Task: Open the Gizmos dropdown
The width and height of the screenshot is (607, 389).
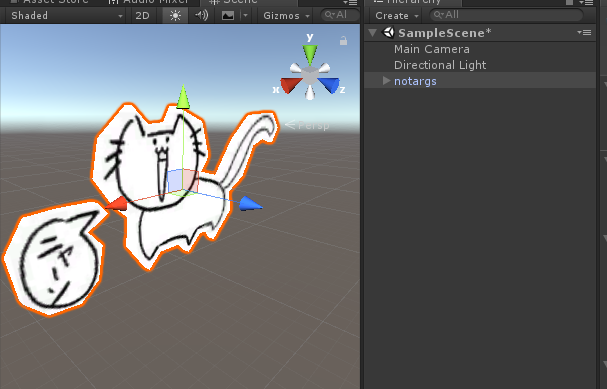Action: (x=286, y=15)
